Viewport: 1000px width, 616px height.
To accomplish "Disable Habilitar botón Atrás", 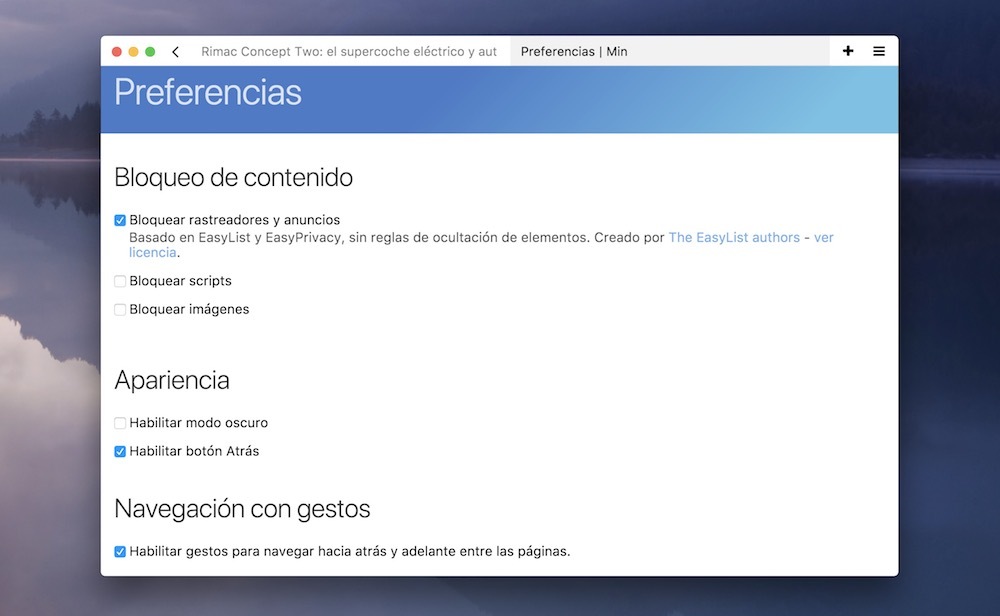I will coord(120,450).
